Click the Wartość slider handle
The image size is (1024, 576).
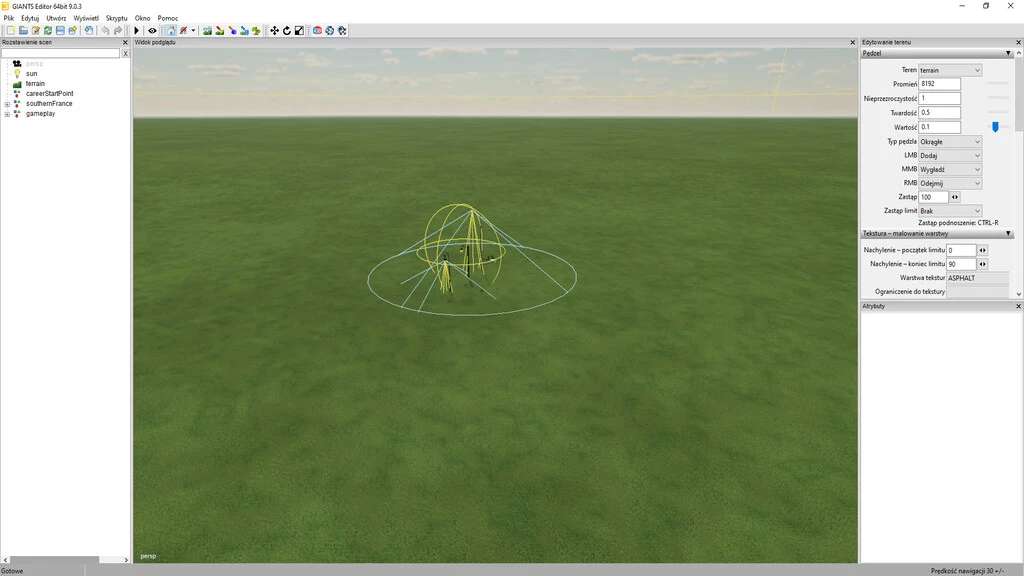click(995, 127)
